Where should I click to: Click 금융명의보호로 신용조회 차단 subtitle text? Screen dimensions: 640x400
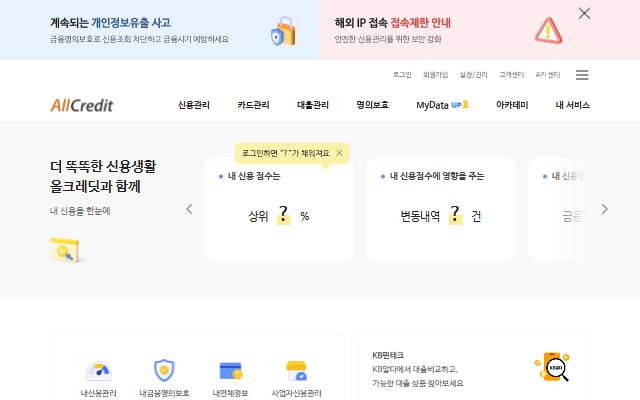pyautogui.click(x=139, y=39)
